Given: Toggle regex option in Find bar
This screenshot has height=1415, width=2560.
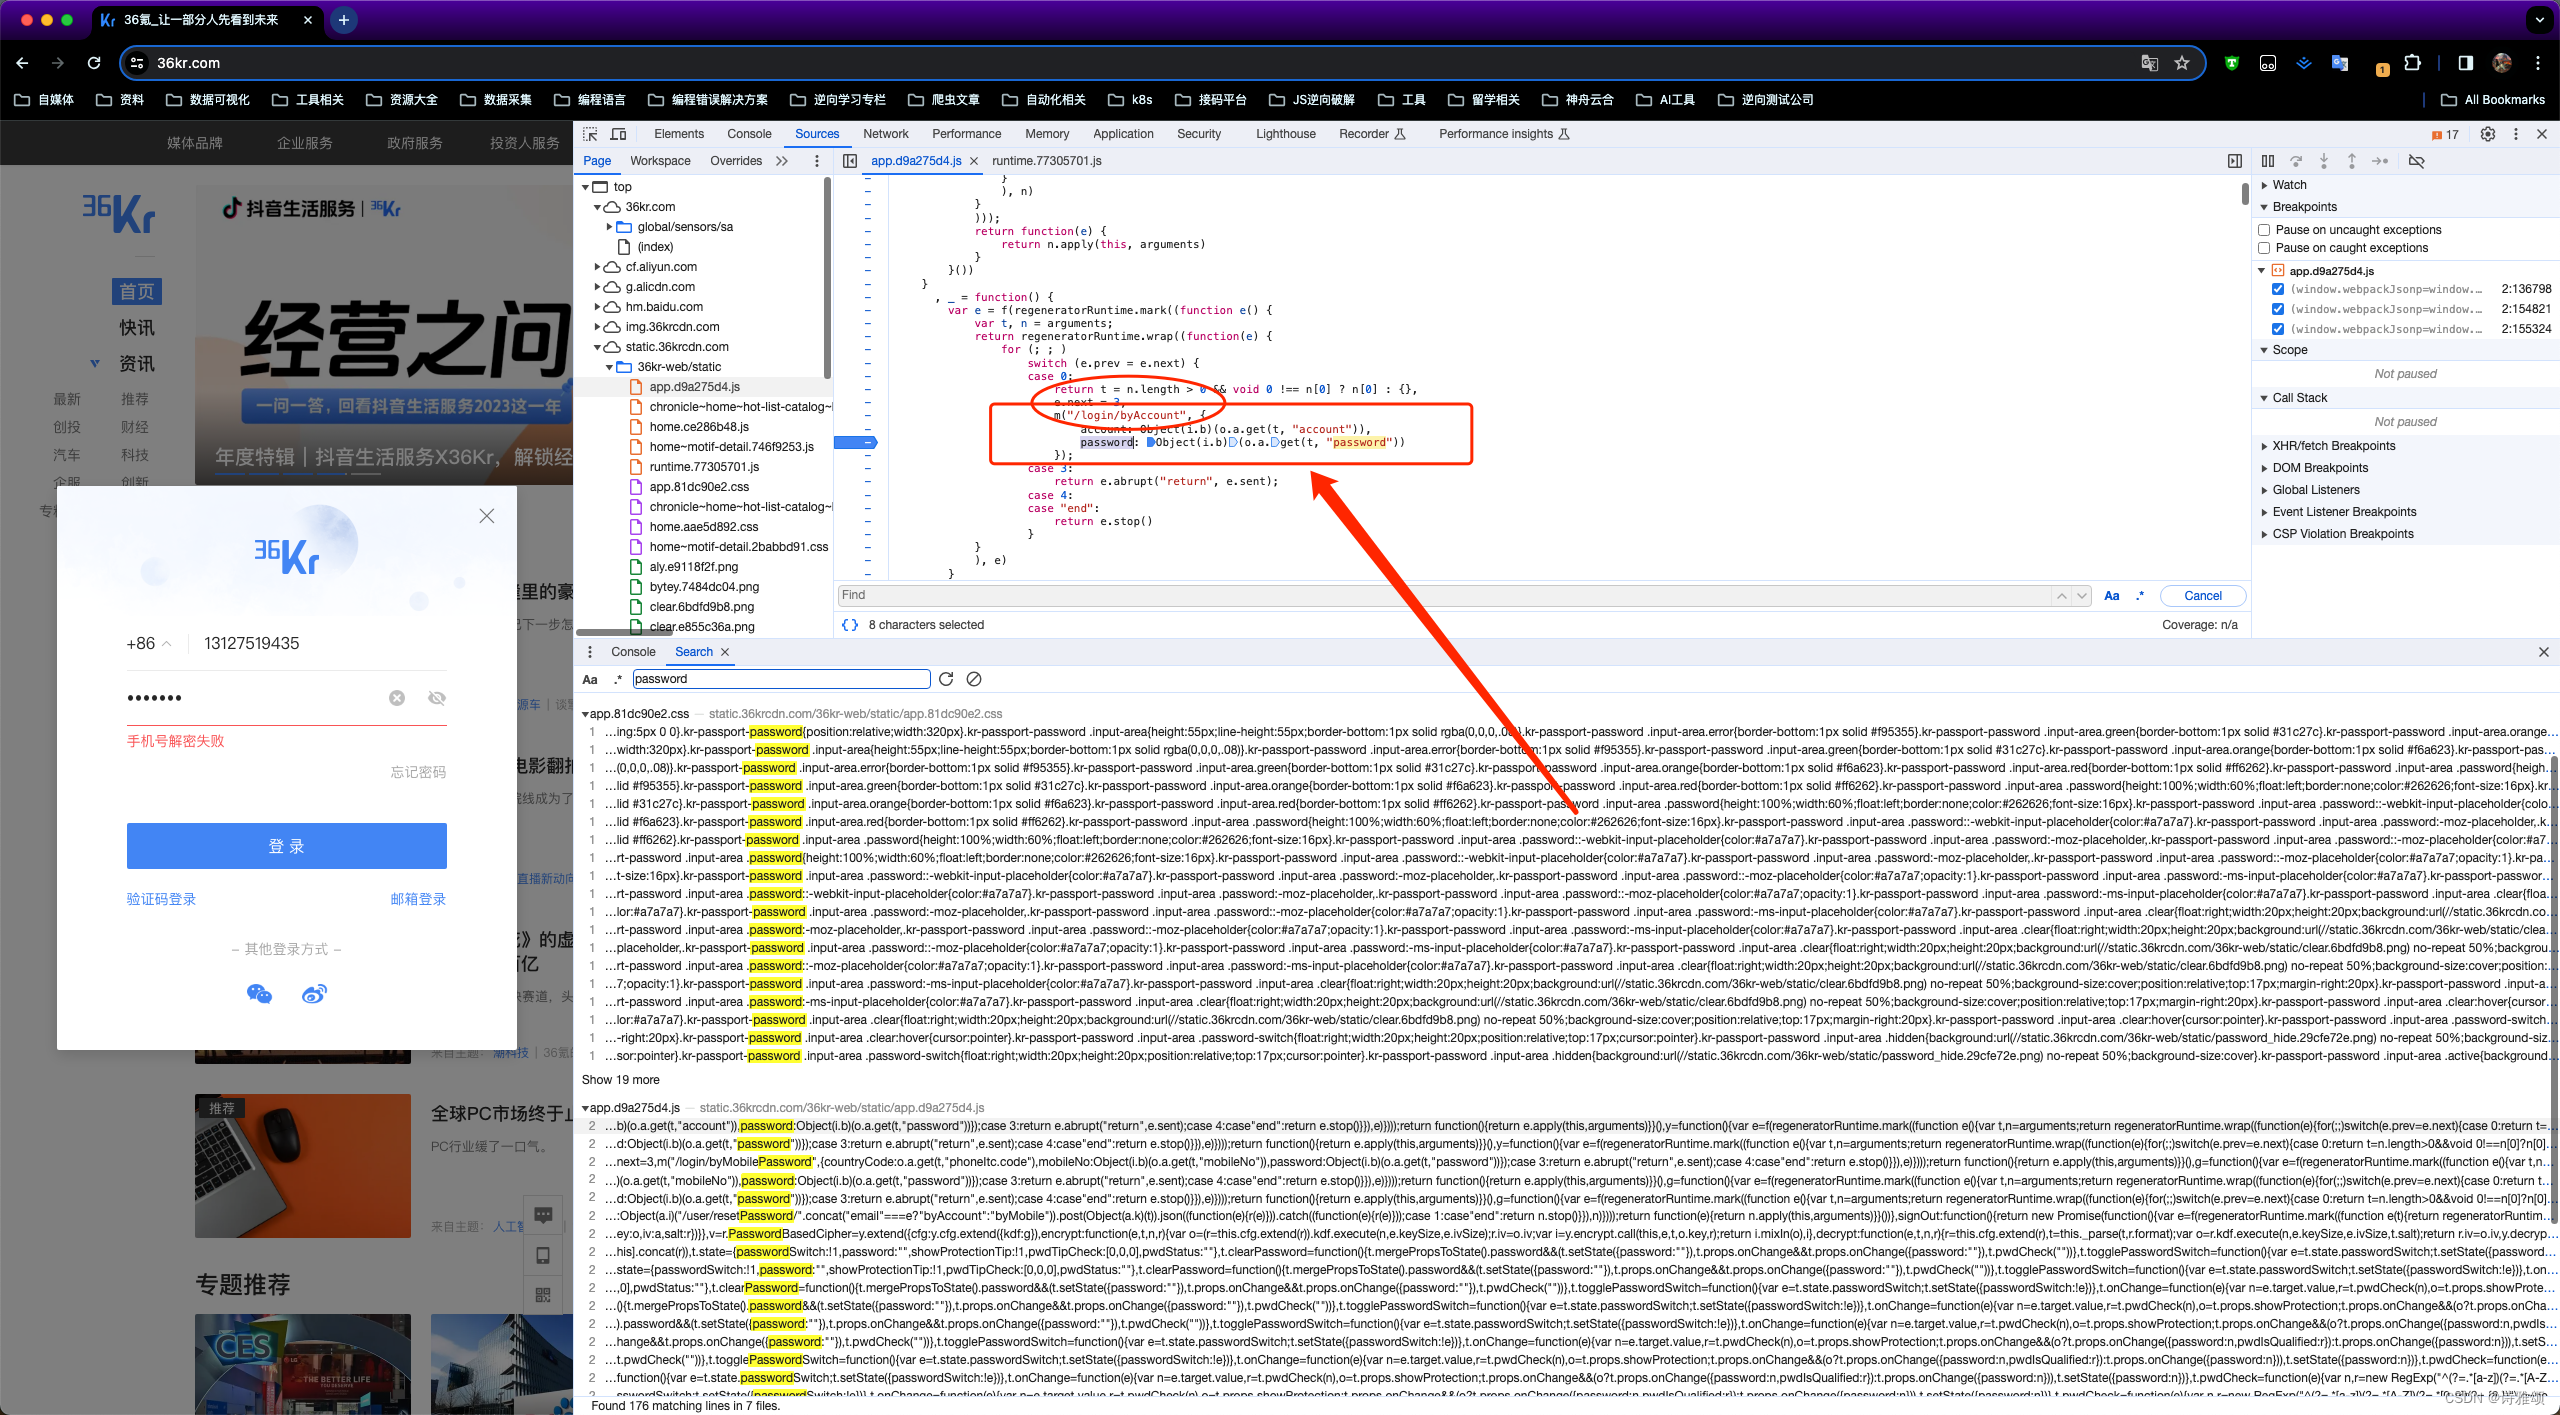Looking at the screenshot, I should tap(2140, 596).
